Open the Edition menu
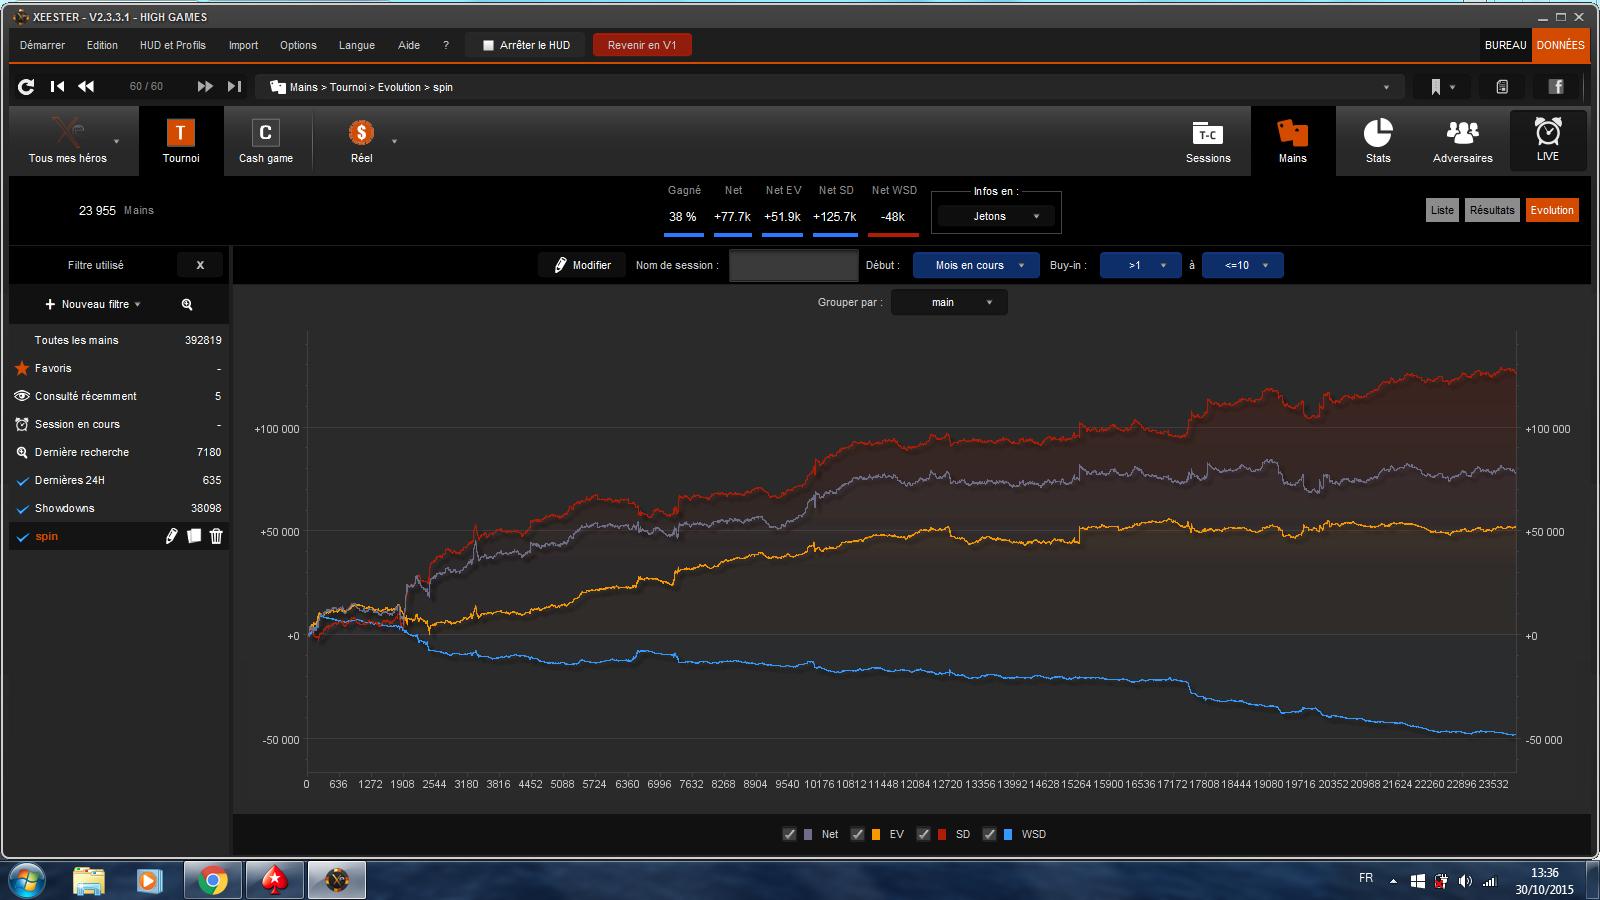This screenshot has height=900, width=1600. pyautogui.click(x=102, y=45)
